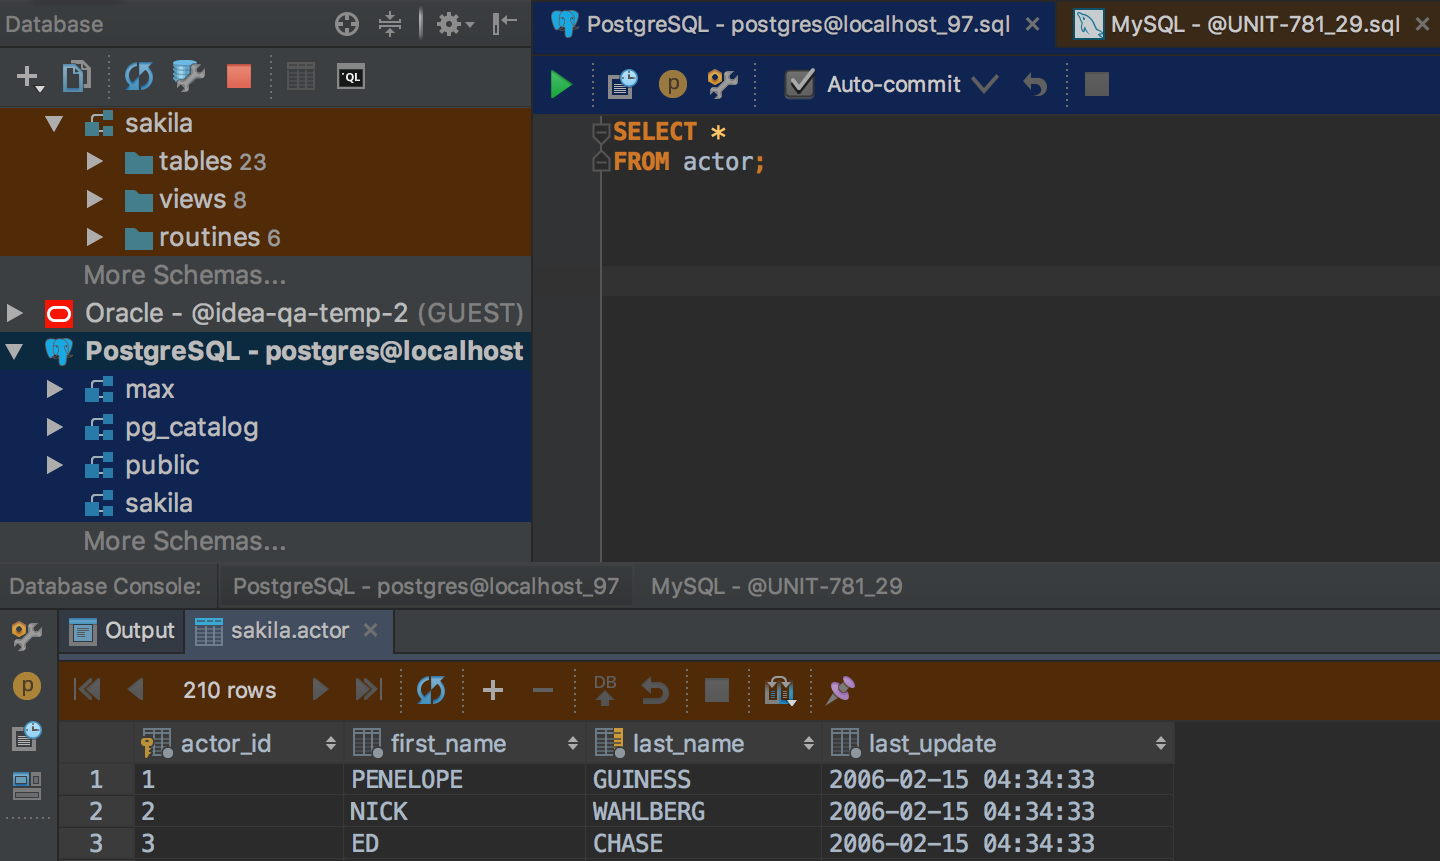This screenshot has height=861, width=1440.
Task: Go to last page of results
Action: (369, 689)
